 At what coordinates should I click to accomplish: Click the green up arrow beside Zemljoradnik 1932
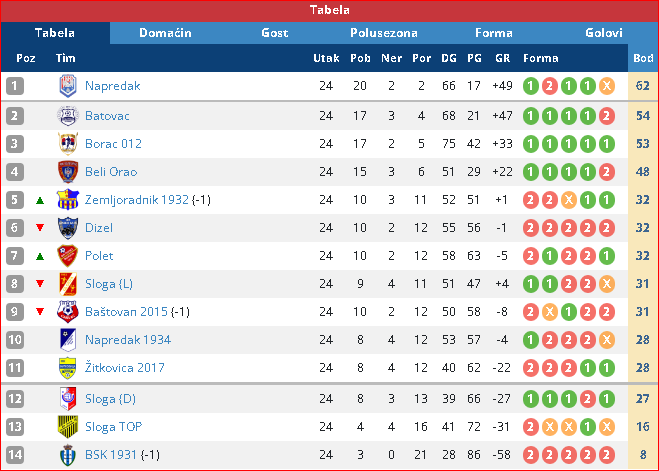pos(40,200)
